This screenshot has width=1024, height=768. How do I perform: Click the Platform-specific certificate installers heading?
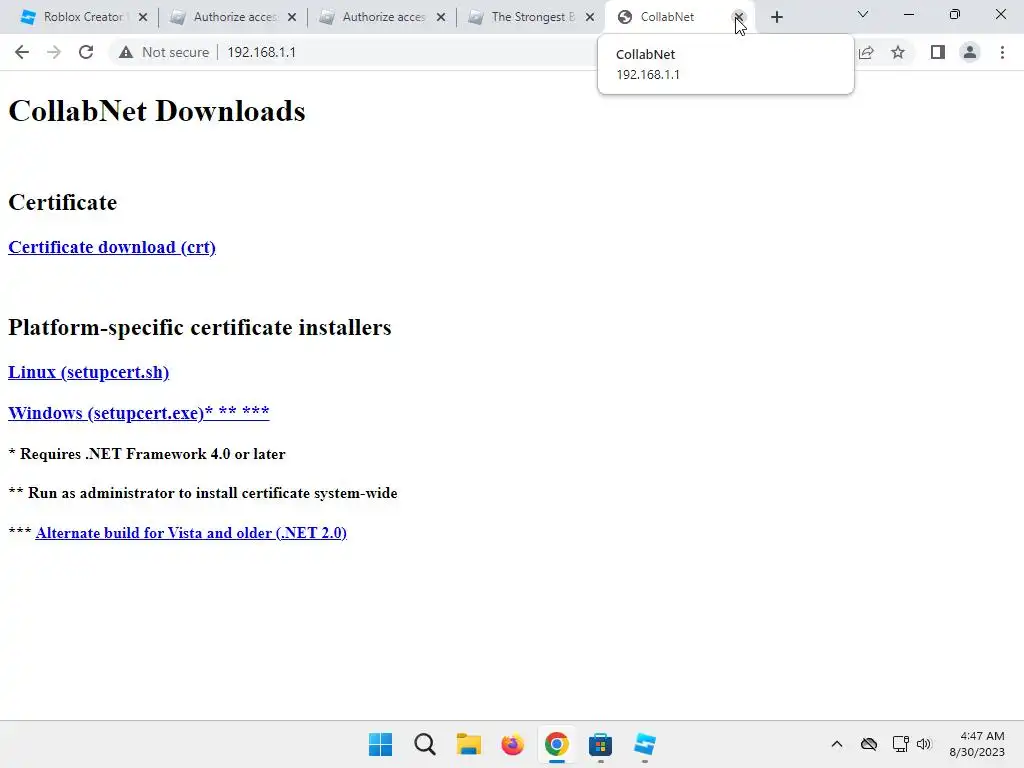click(x=200, y=327)
